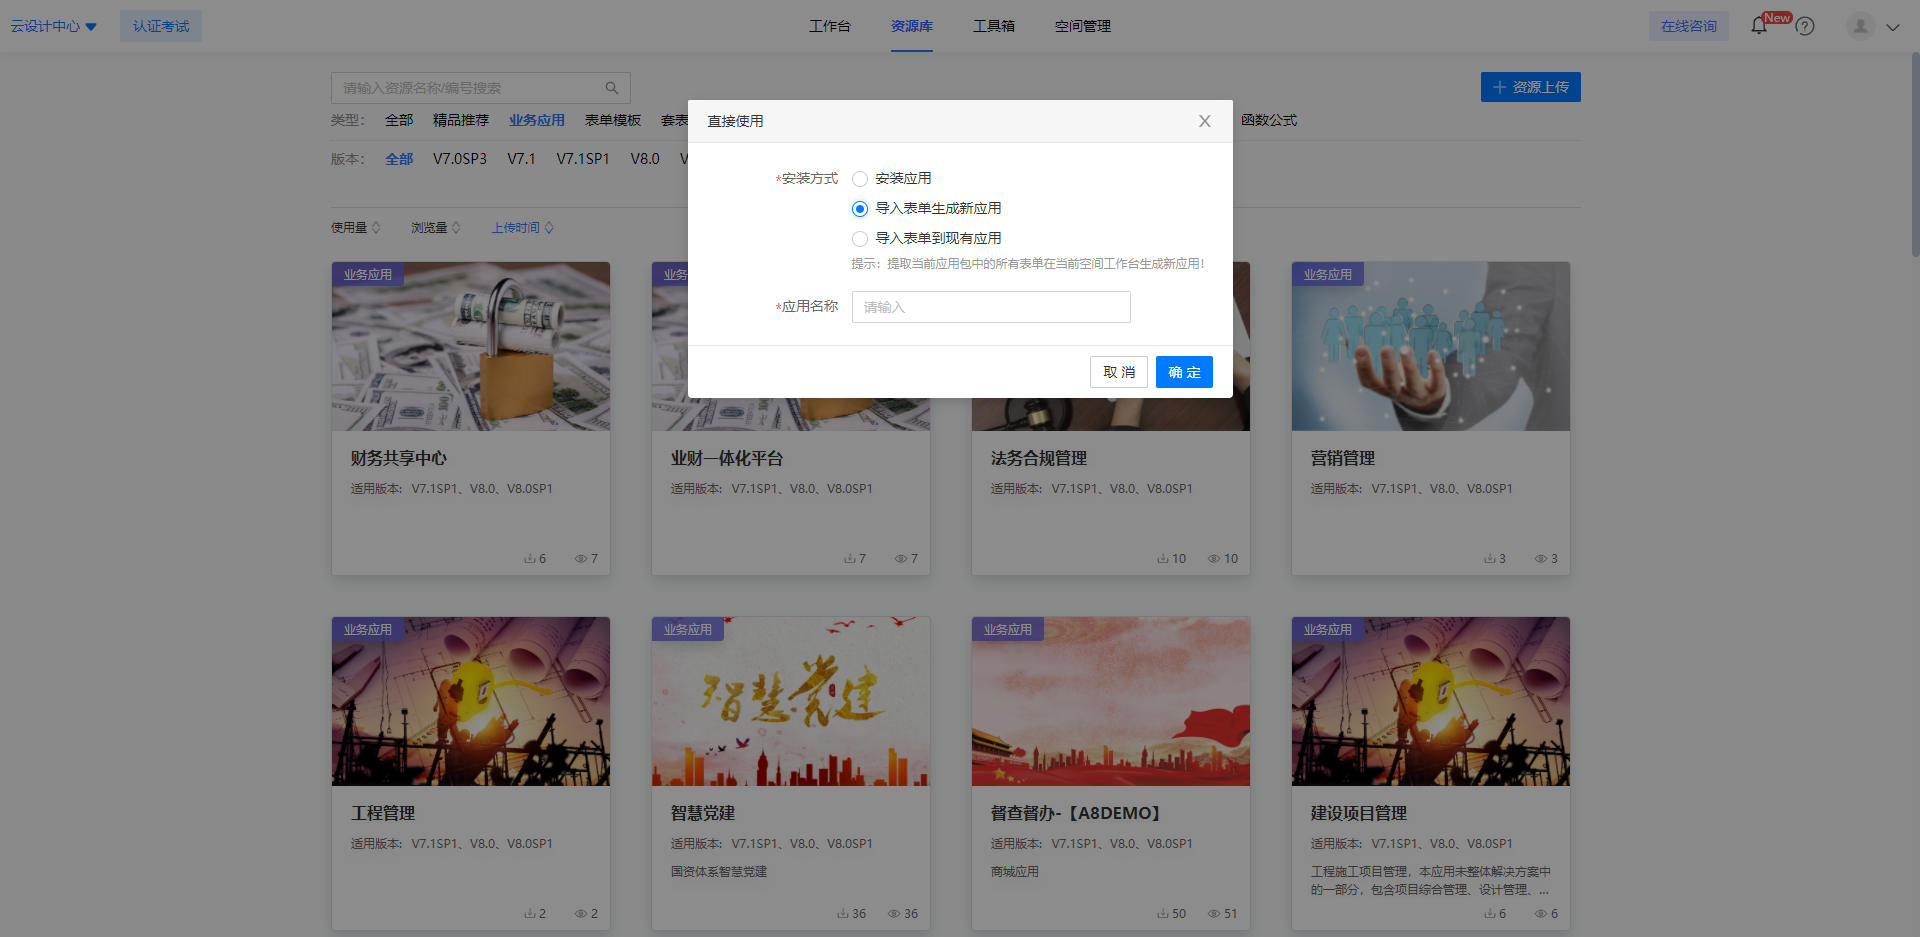1920x937 pixels.
Task: Click the 资源上传 button
Action: coord(1531,87)
